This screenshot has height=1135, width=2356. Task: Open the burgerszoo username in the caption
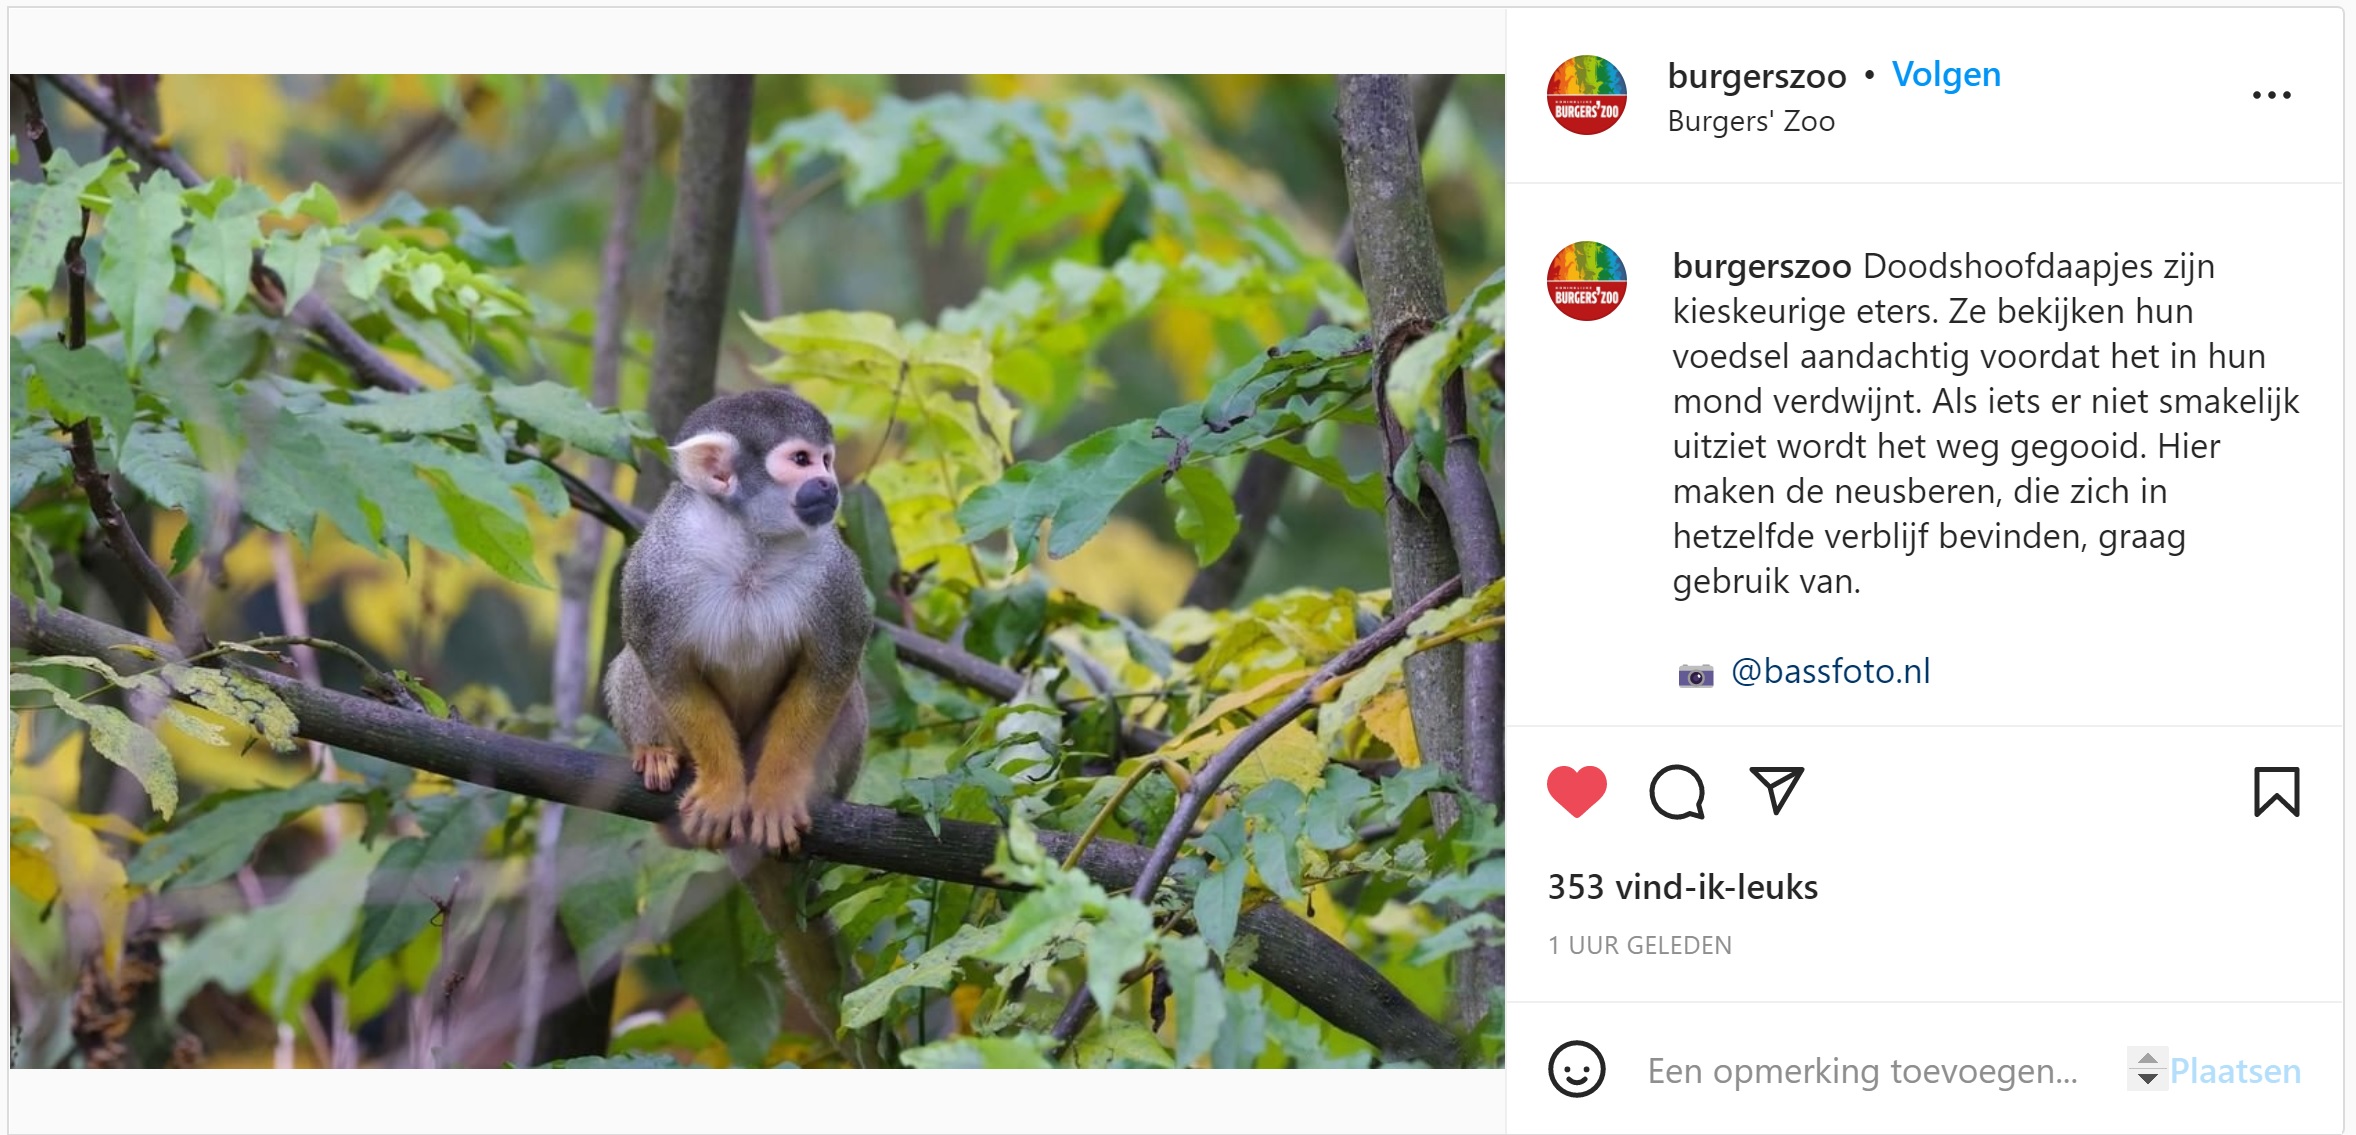coord(1762,266)
